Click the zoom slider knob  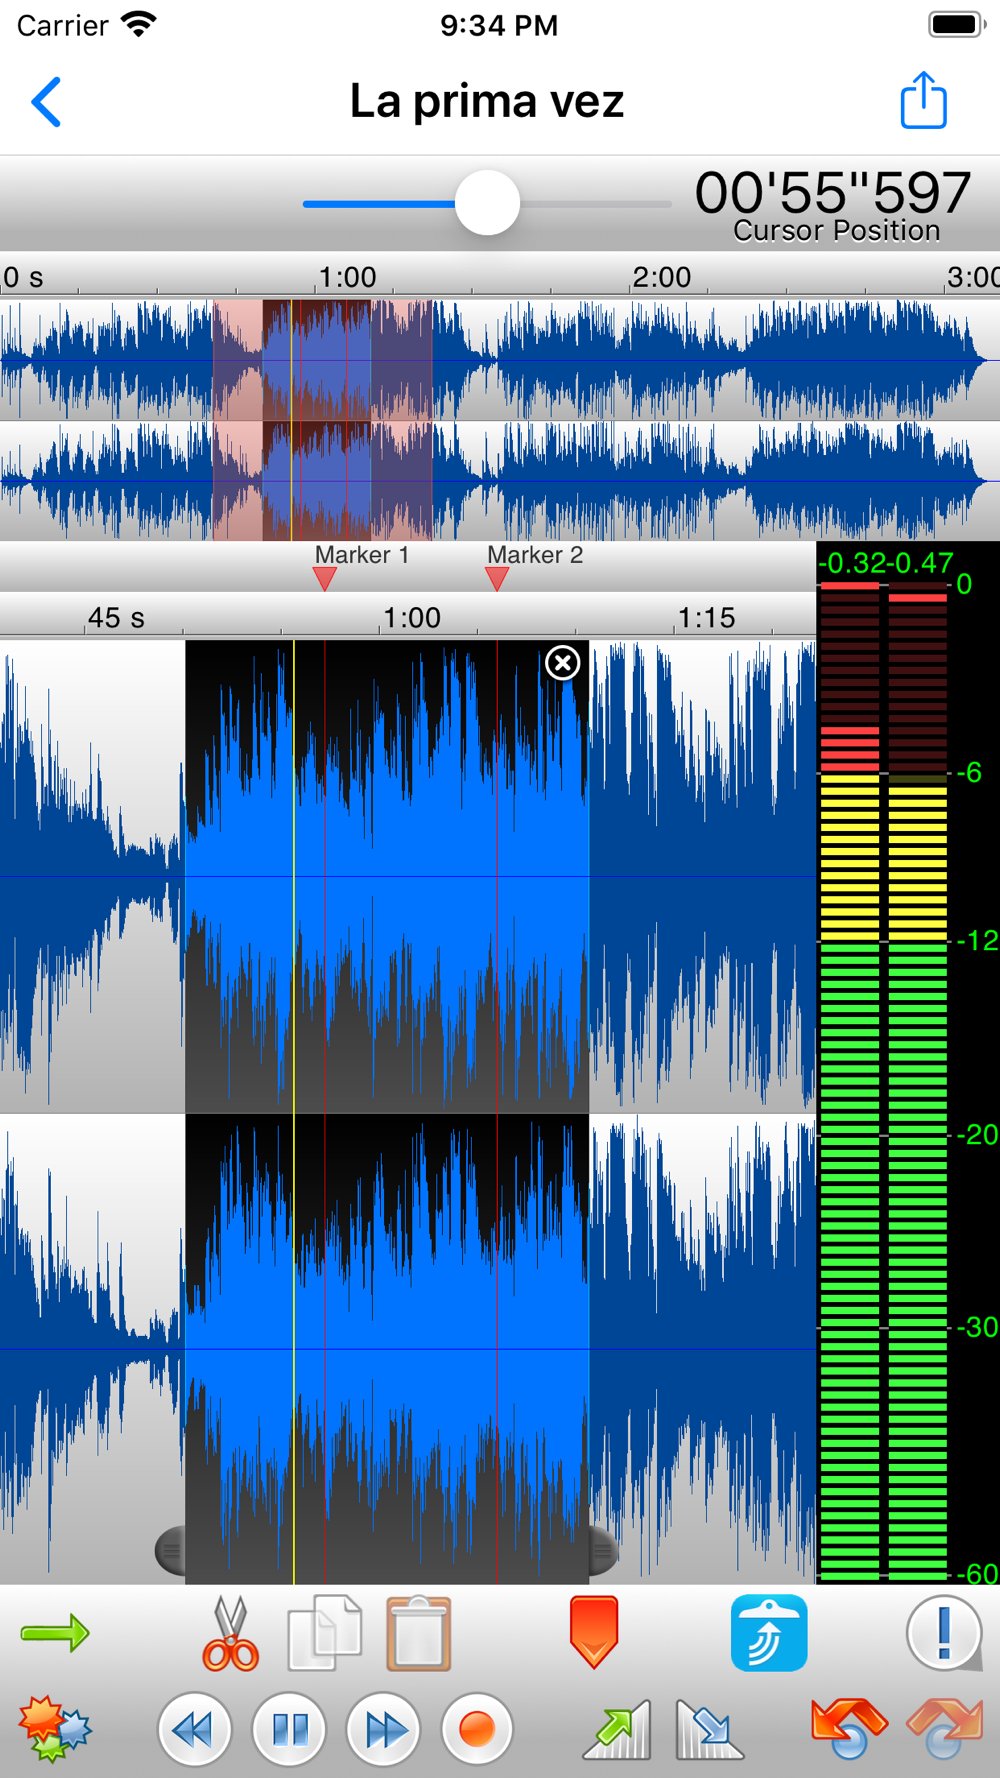point(487,203)
